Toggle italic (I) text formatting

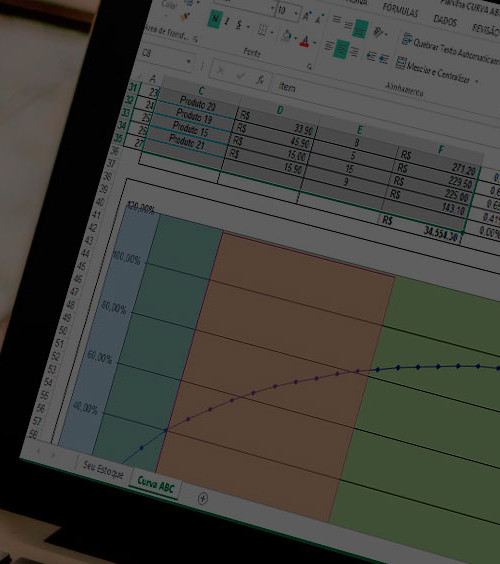[227, 22]
